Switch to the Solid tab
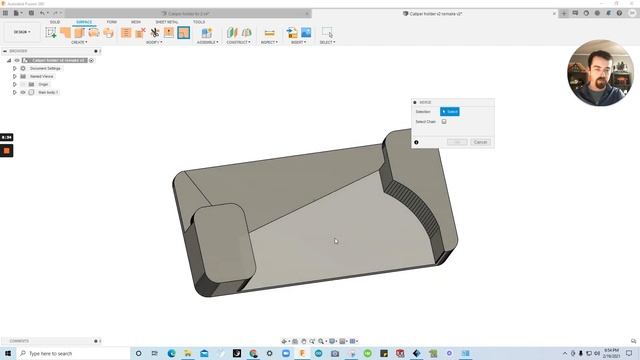This screenshot has height=360, width=640. click(55, 22)
